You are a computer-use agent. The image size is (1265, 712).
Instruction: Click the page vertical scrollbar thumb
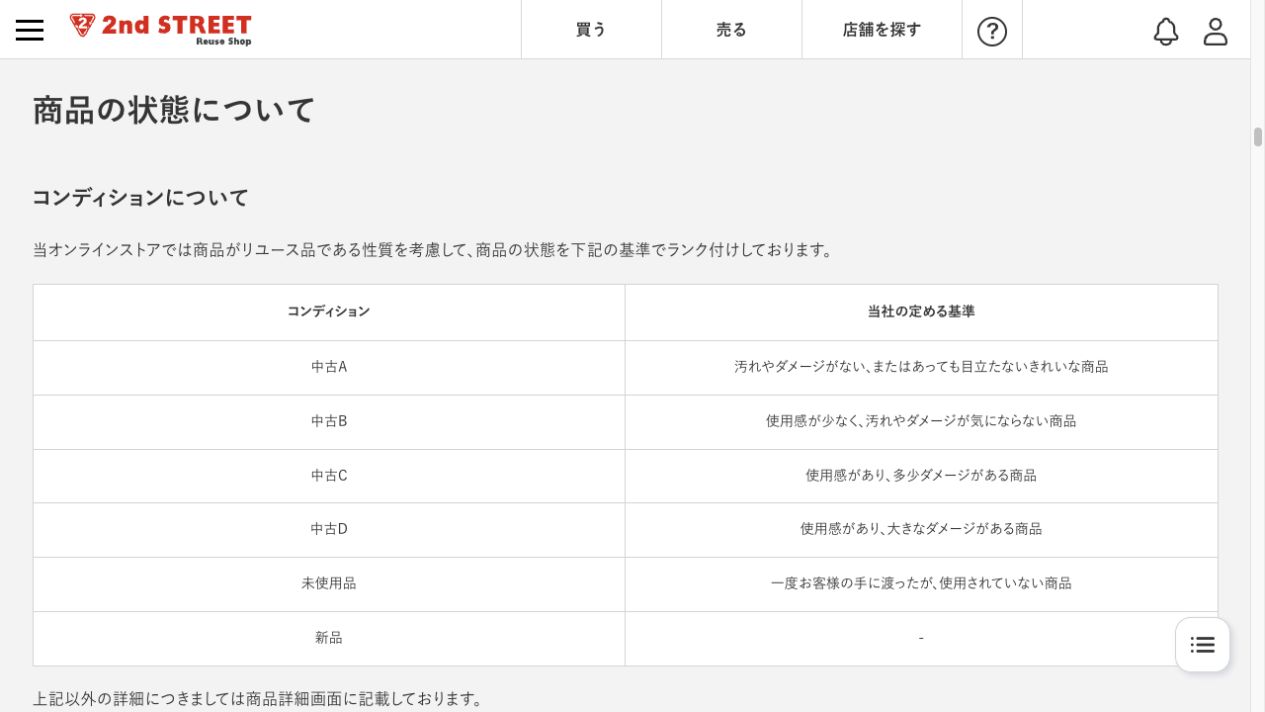(1258, 137)
